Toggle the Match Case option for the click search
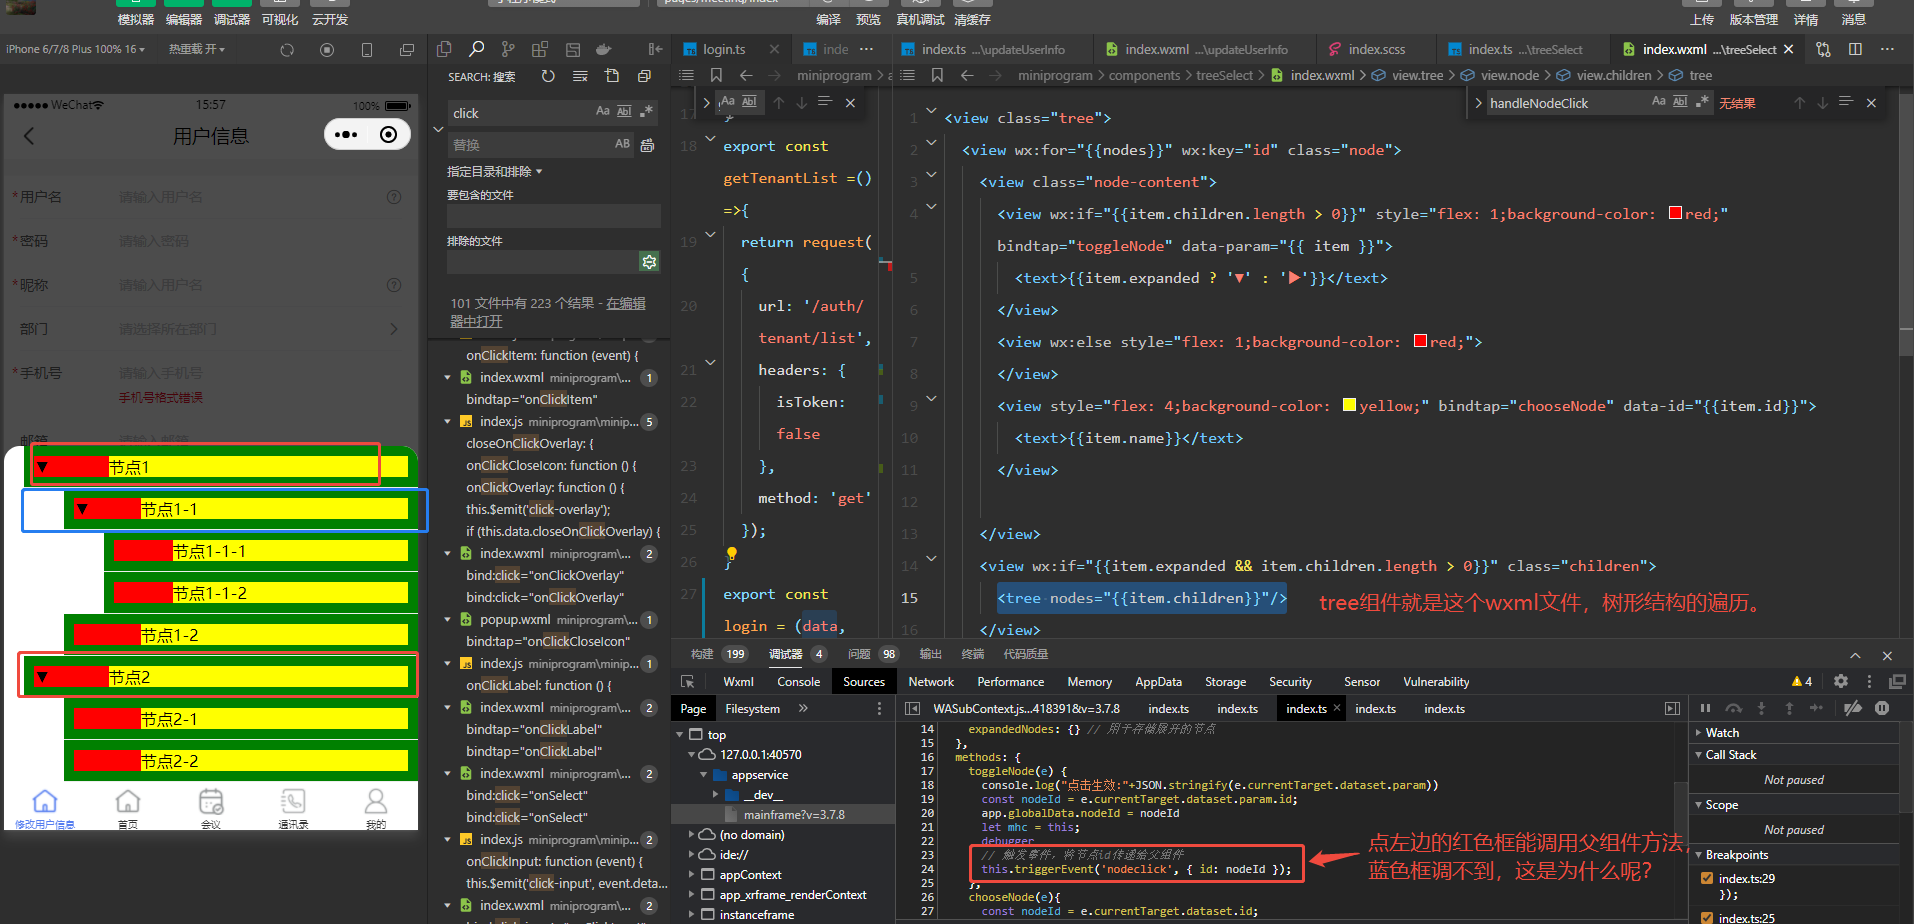The image size is (1914, 924). point(602,112)
